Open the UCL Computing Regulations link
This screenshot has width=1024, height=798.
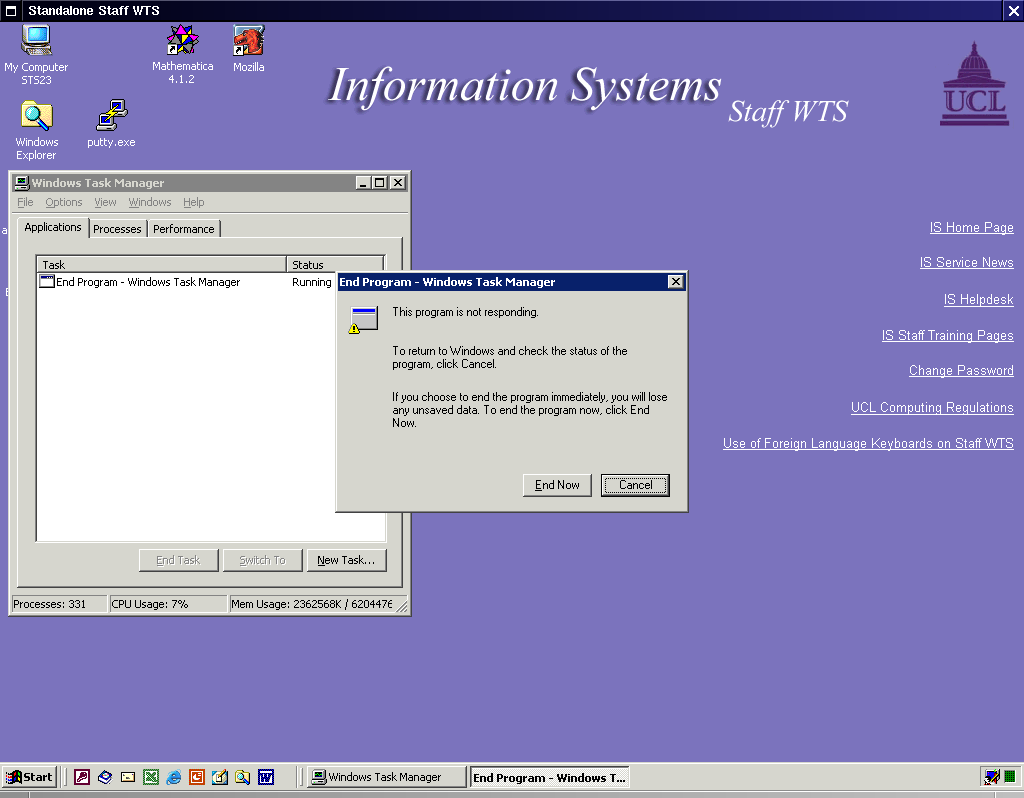click(932, 407)
